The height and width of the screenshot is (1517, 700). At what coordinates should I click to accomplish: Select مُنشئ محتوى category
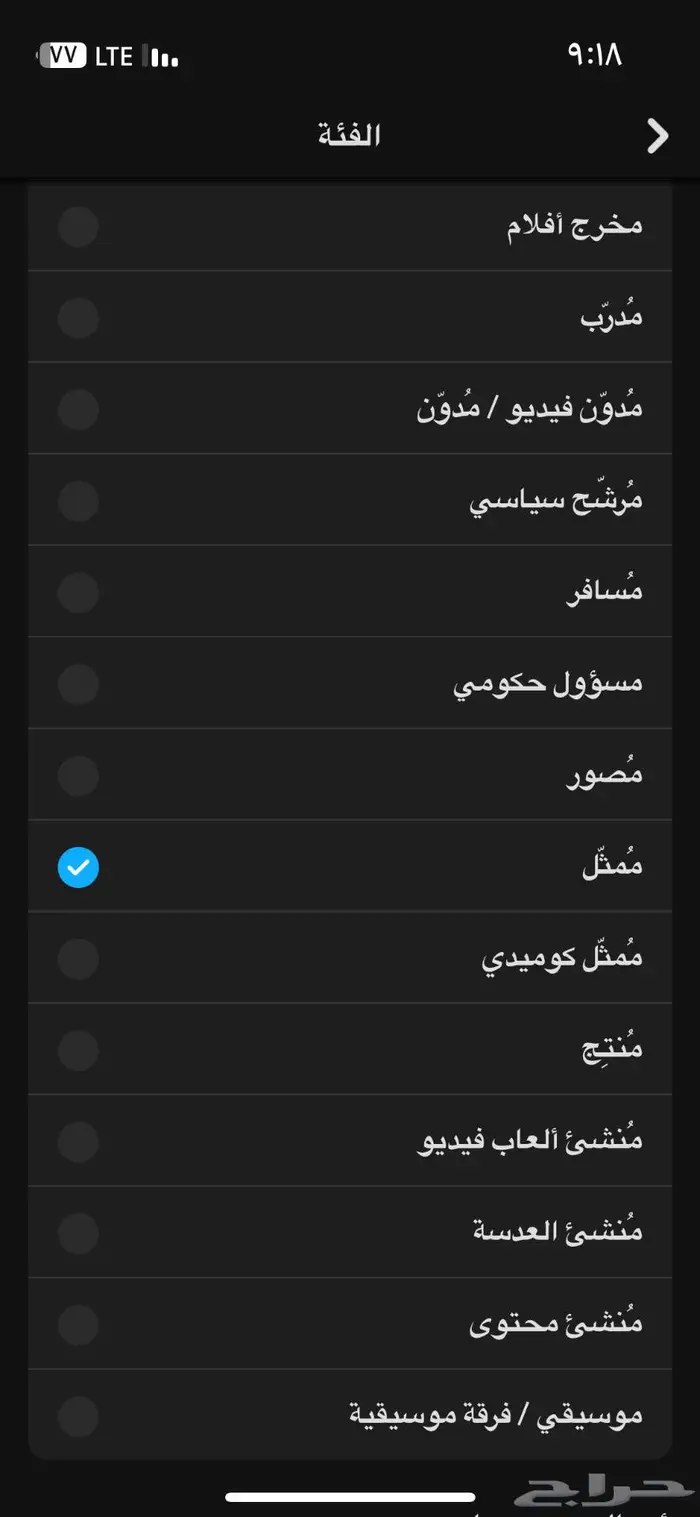pos(350,1322)
